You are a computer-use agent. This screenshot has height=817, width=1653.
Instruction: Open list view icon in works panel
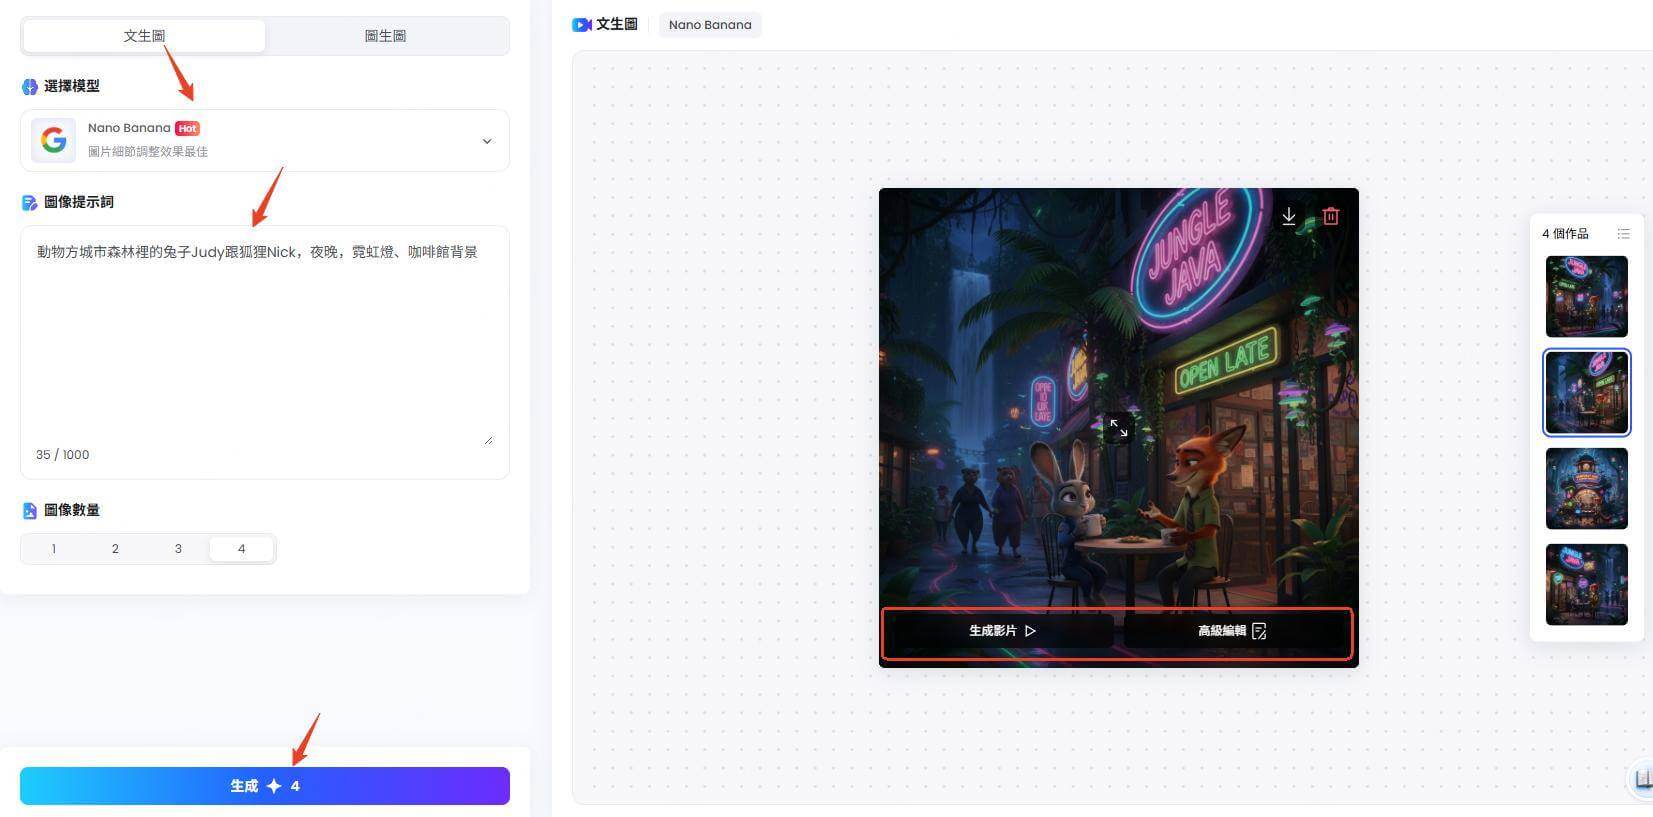(1623, 234)
